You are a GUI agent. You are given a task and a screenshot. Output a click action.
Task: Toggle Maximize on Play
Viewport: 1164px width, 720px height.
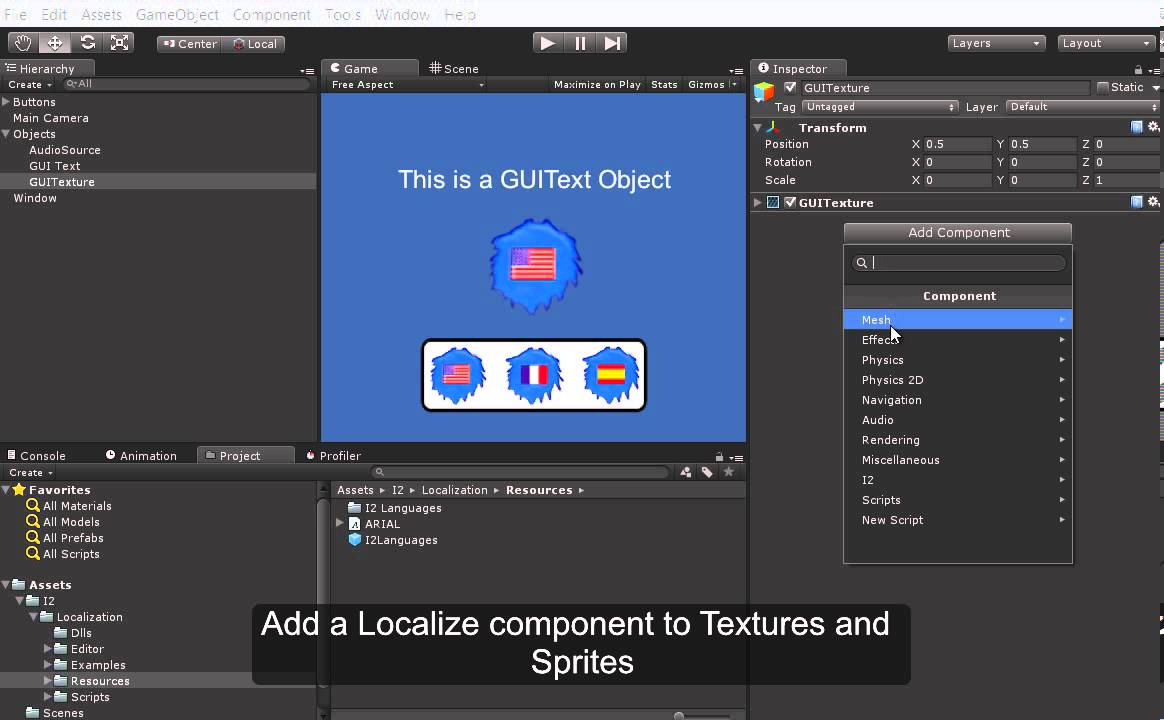[597, 85]
